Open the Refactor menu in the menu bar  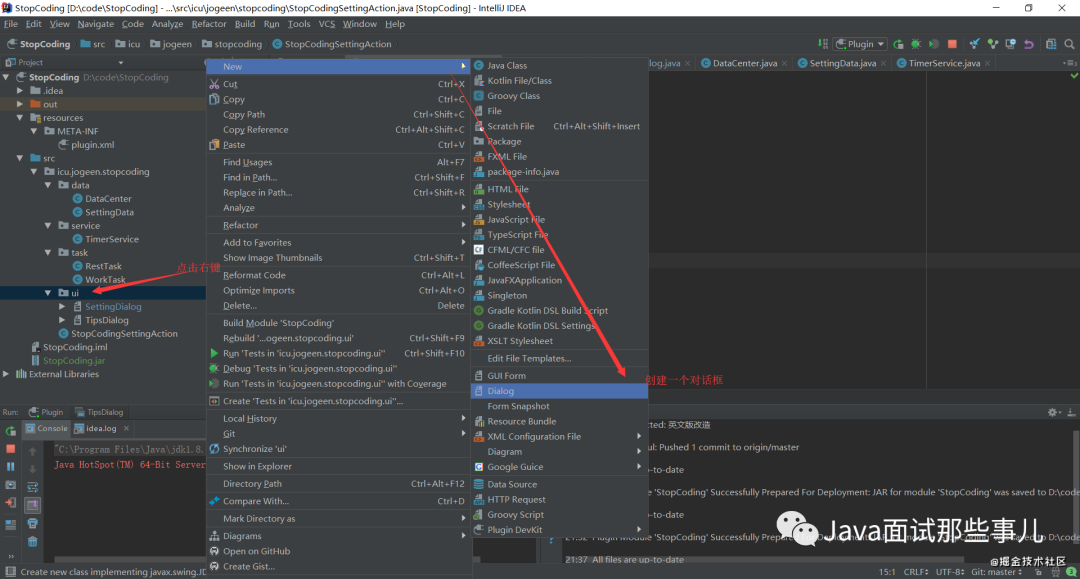click(x=209, y=24)
